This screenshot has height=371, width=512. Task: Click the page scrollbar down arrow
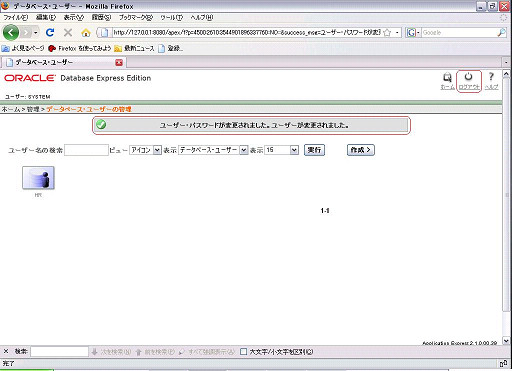click(x=506, y=340)
